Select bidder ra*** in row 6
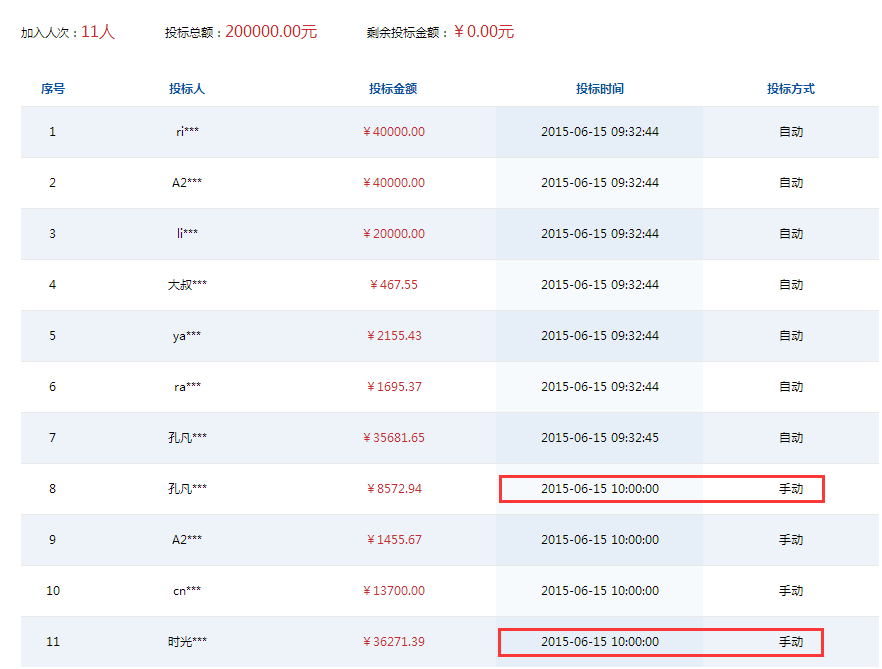 pos(187,387)
